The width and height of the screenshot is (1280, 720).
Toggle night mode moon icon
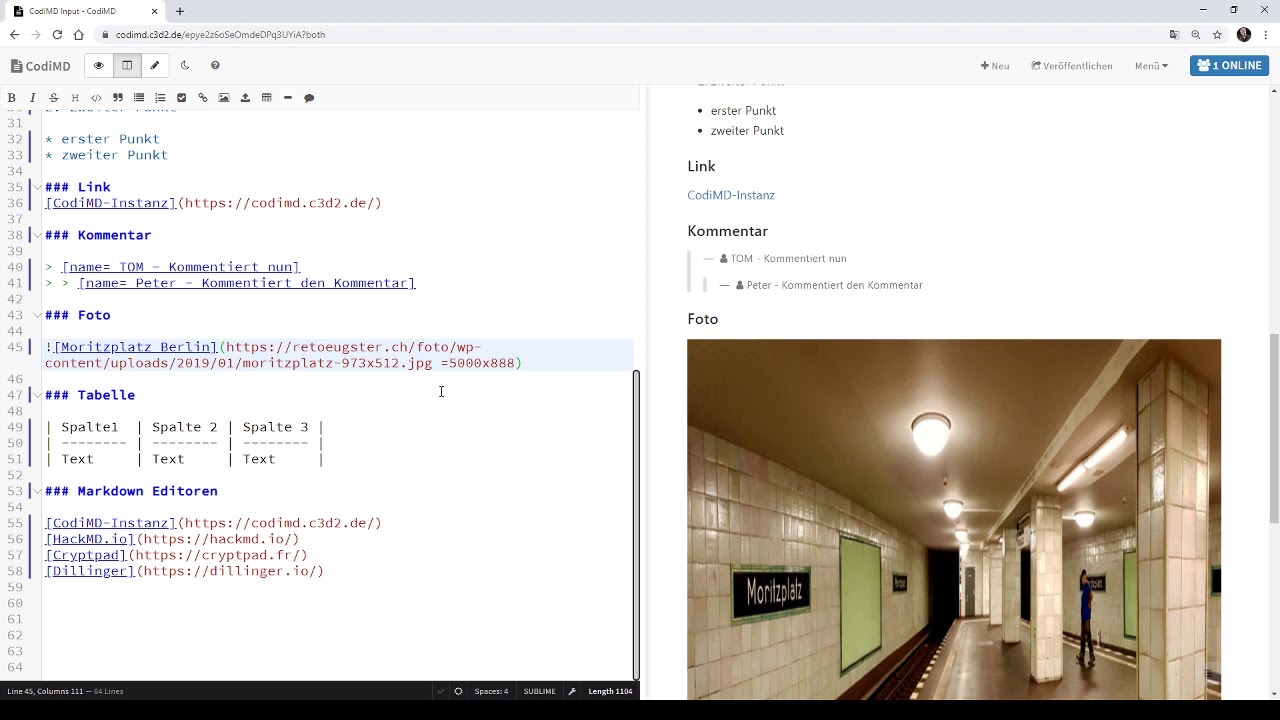pyautogui.click(x=185, y=65)
